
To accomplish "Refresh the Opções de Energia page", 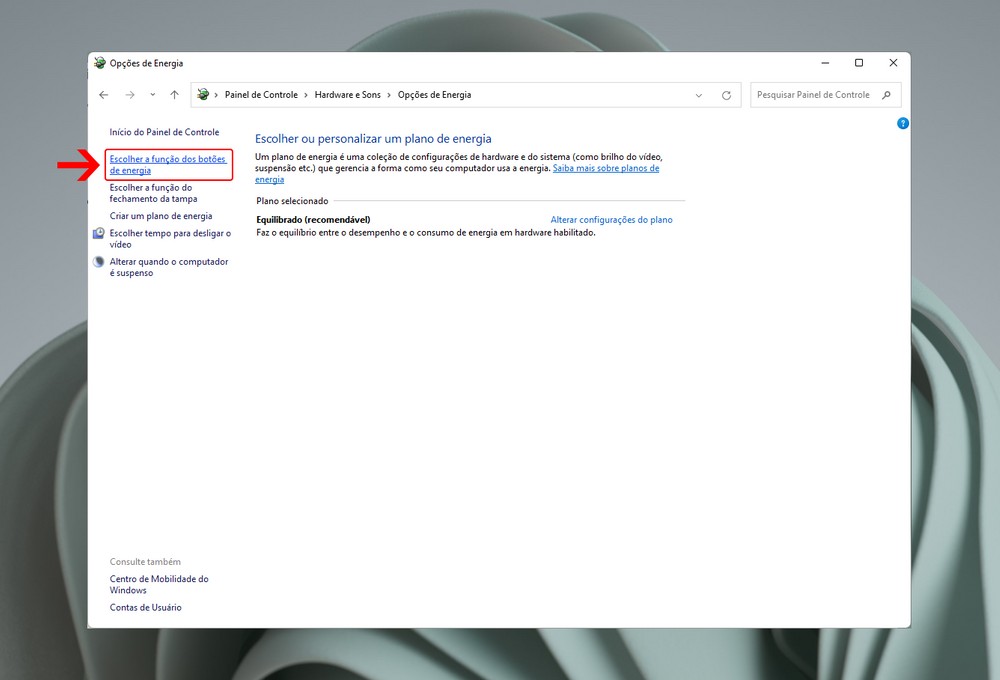I will point(726,95).
